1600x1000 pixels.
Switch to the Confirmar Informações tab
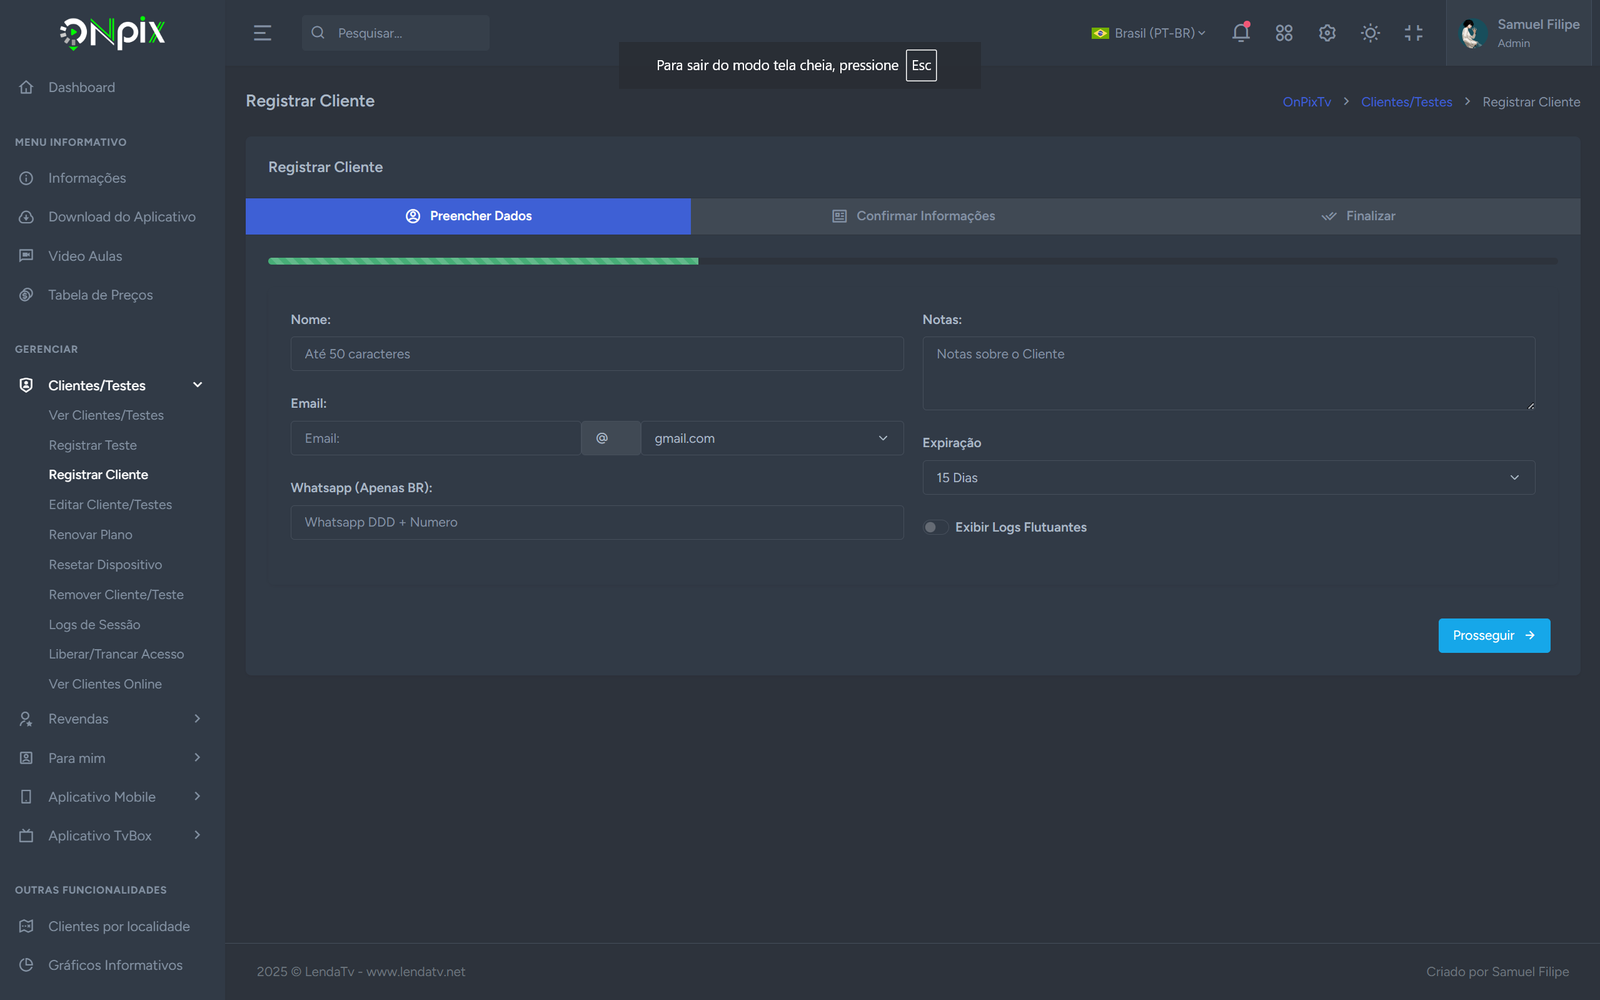[x=913, y=216]
